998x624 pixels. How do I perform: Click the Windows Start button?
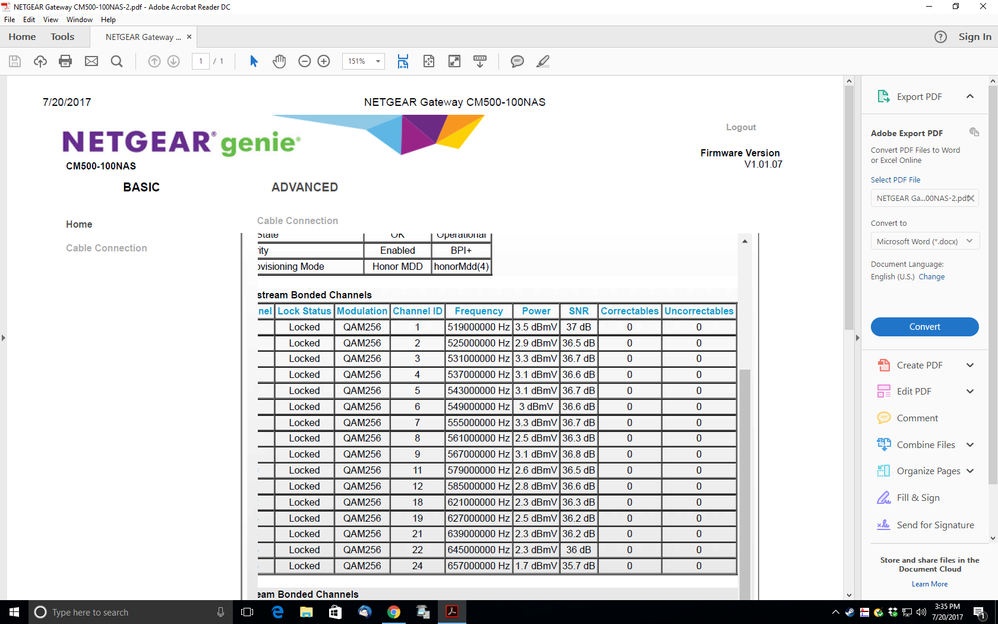(x=14, y=612)
